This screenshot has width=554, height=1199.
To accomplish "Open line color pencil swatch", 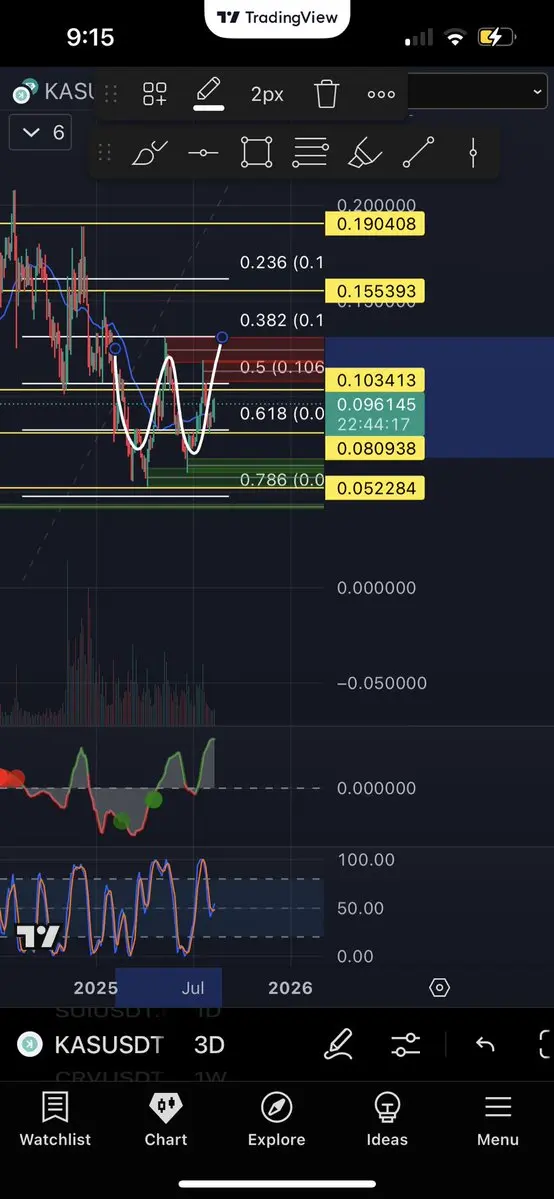I will point(208,95).
